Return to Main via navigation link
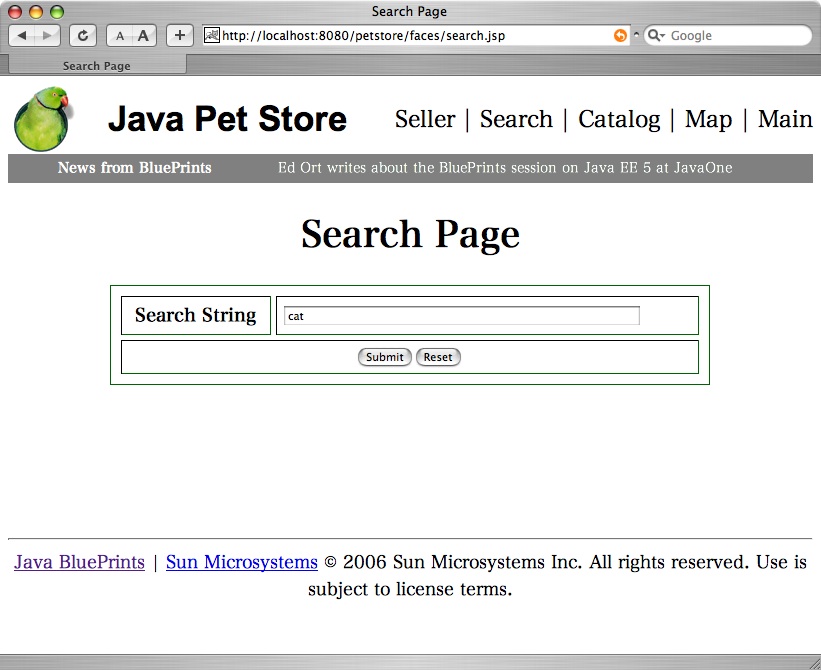This screenshot has height=670, width=821. 784,119
